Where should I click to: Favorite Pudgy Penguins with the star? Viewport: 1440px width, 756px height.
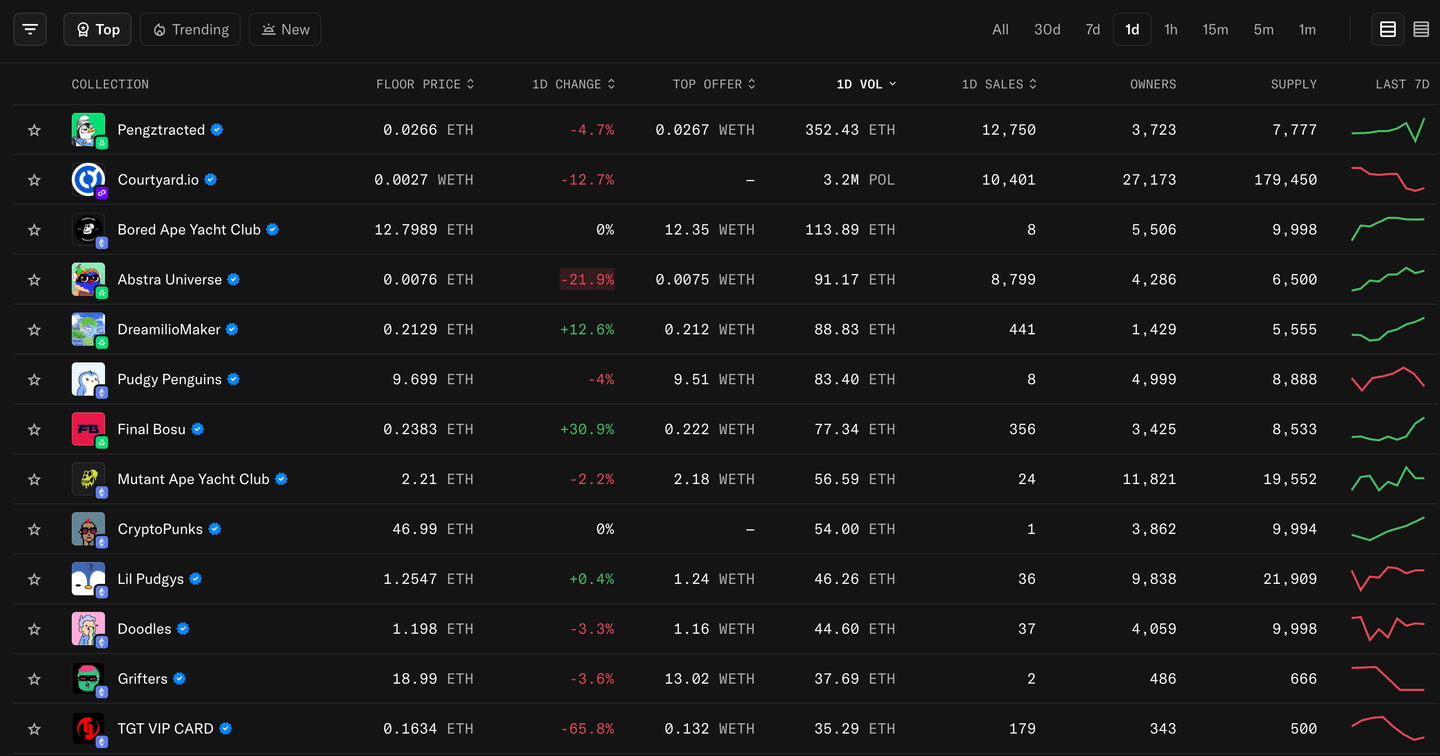pos(34,380)
